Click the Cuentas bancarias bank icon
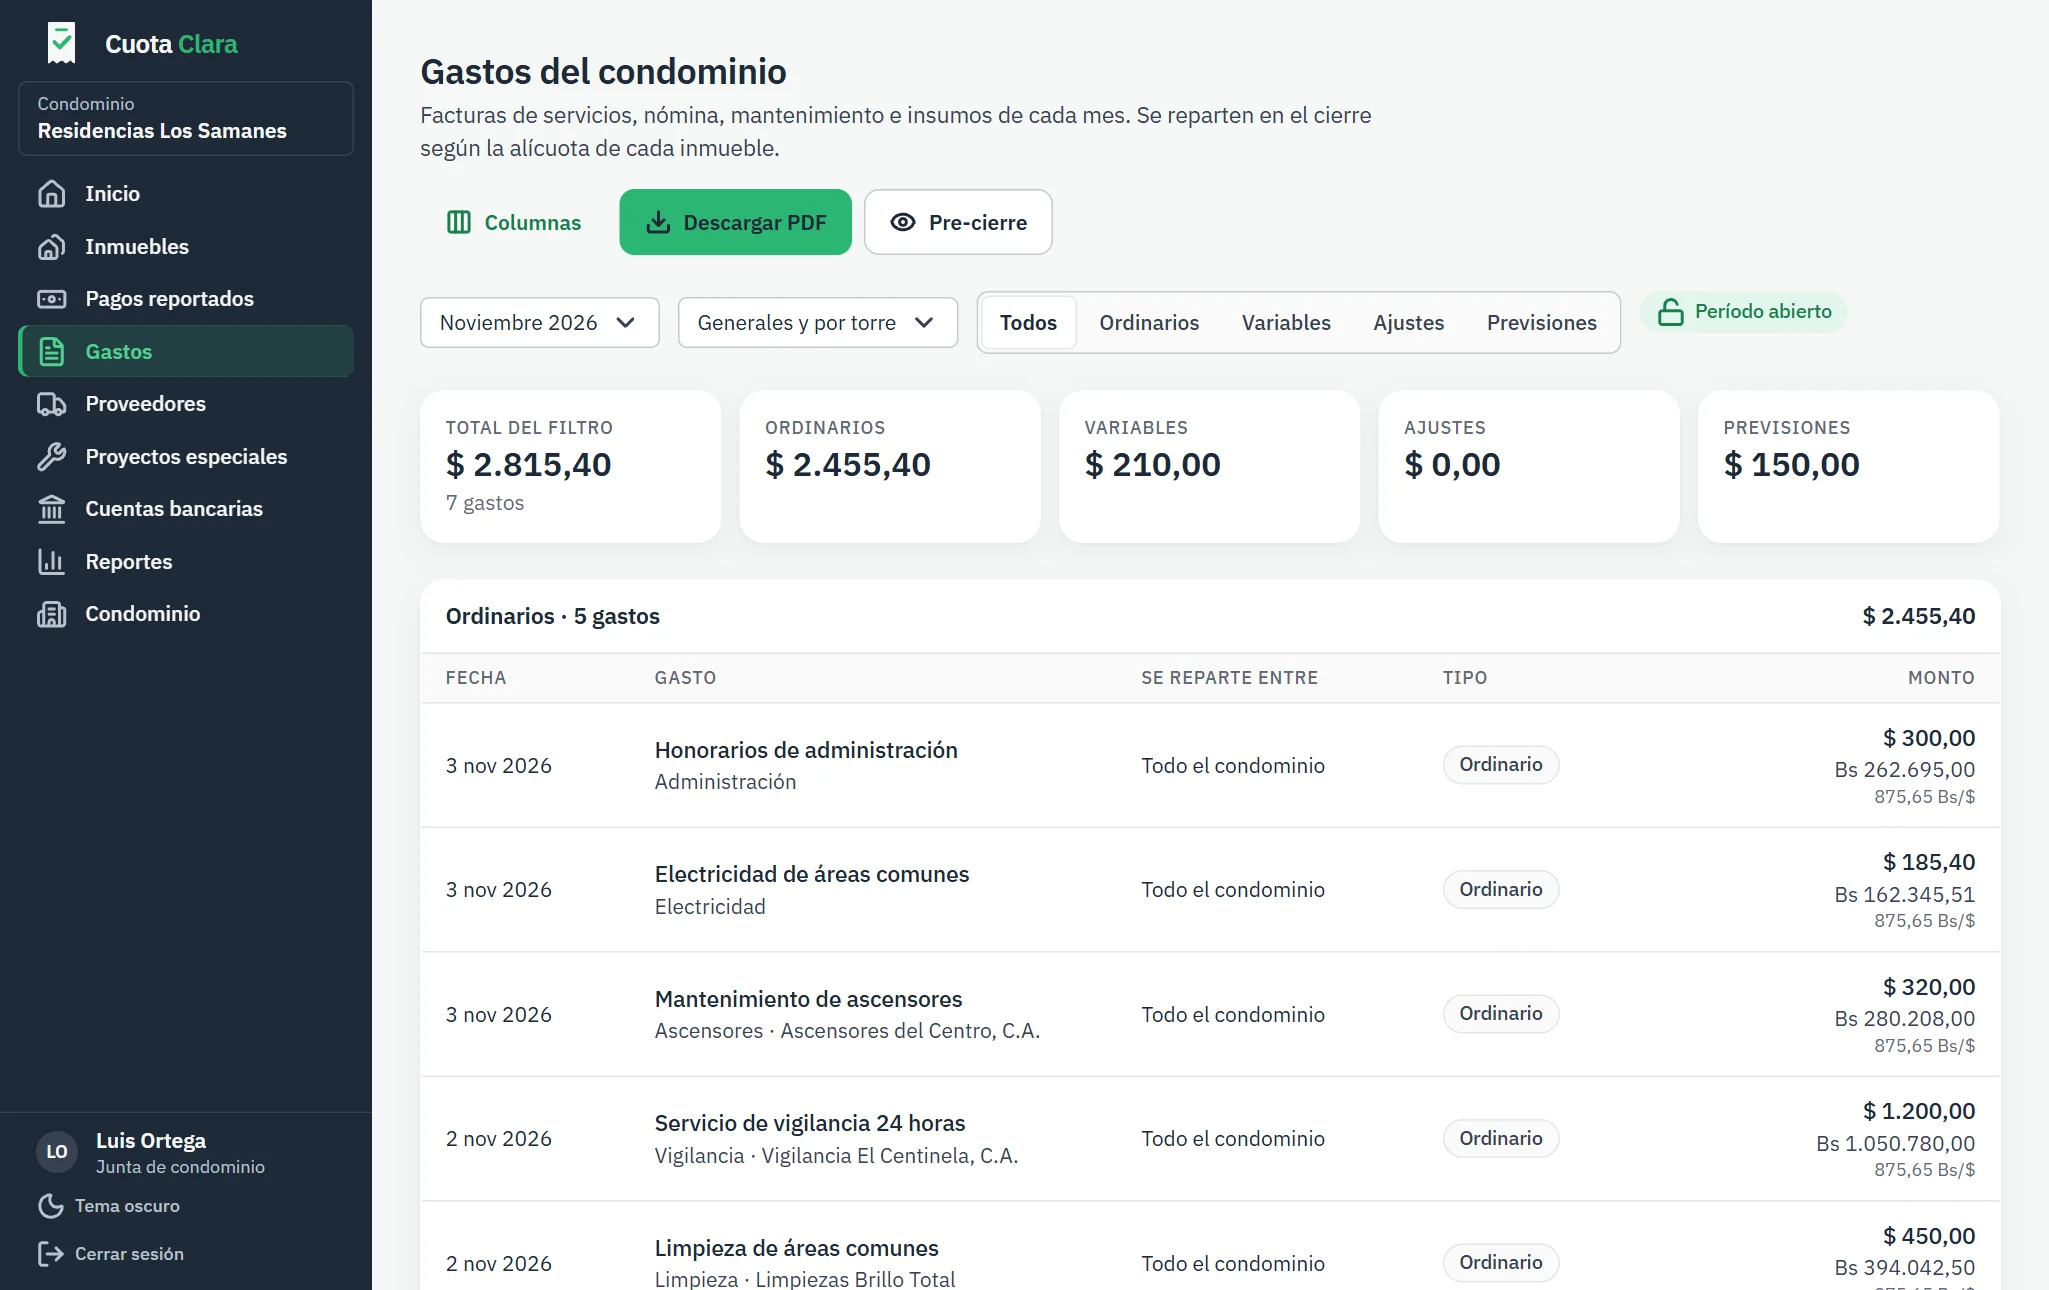Screen dimensions: 2049x1290 click(51, 509)
